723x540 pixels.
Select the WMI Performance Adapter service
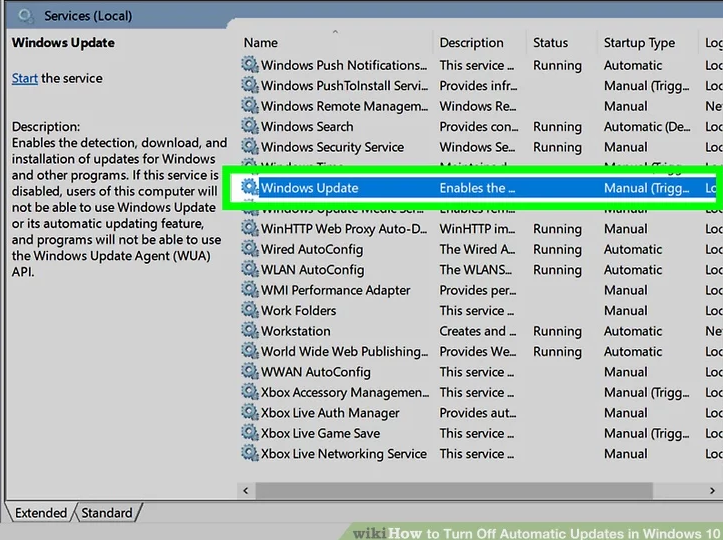coord(335,290)
